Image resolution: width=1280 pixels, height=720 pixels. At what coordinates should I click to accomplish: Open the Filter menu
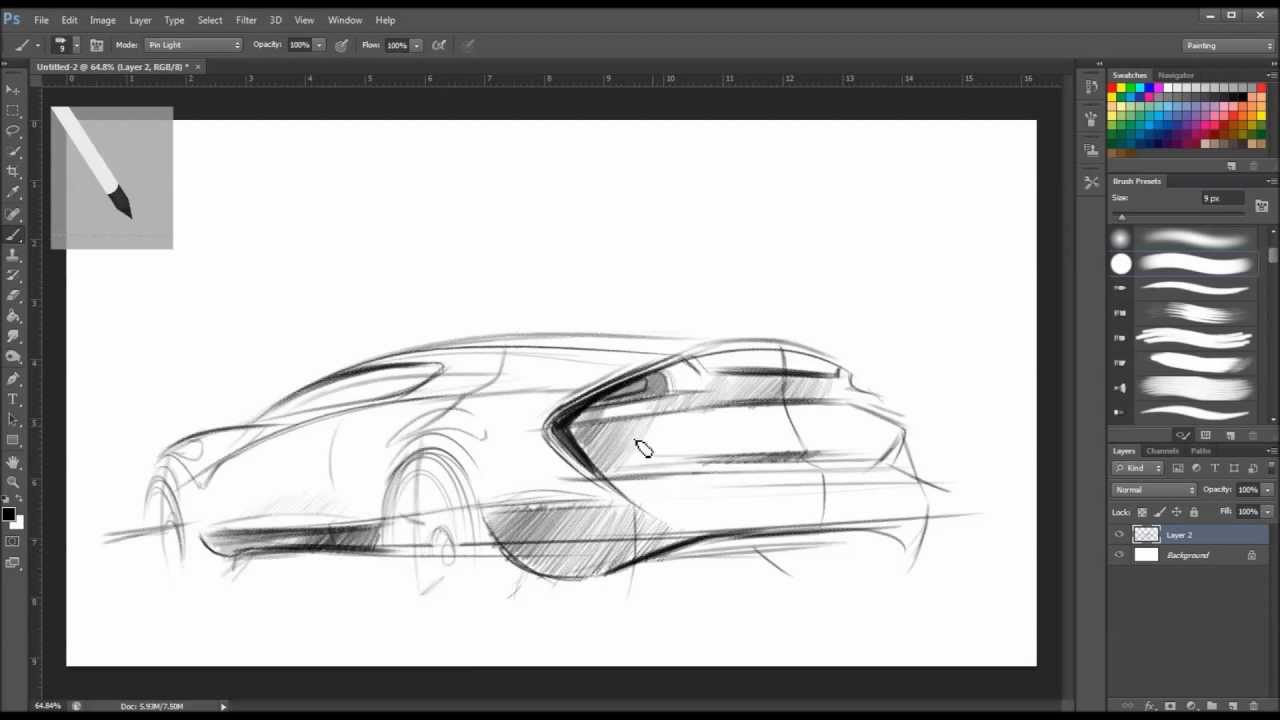pyautogui.click(x=246, y=20)
